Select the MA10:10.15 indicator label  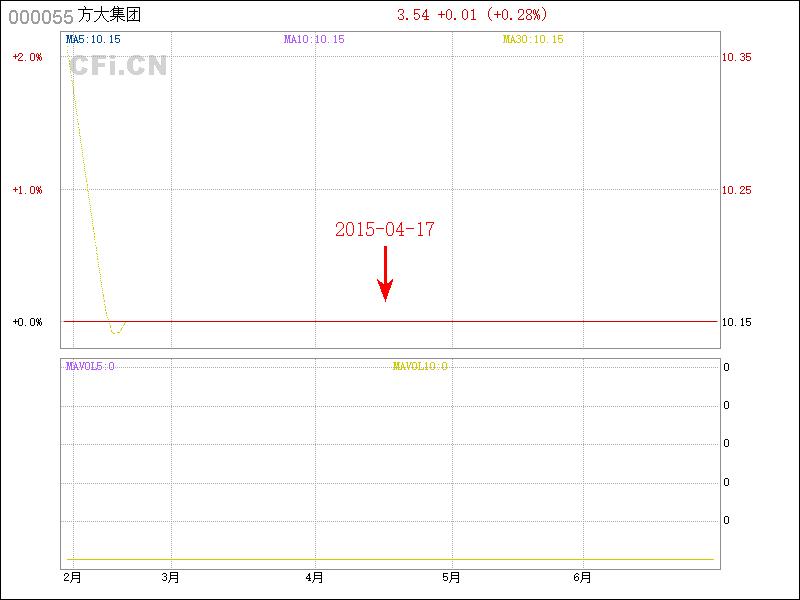point(314,39)
